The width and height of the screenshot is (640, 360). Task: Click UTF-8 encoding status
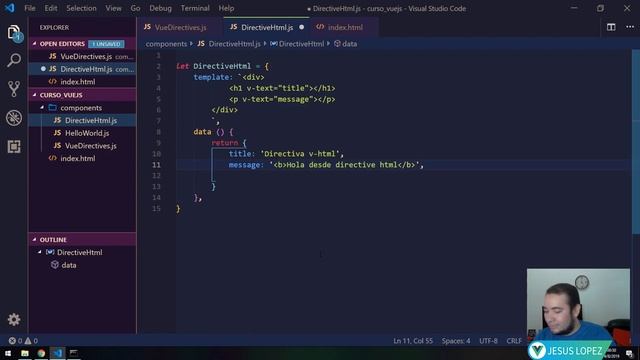(488, 340)
